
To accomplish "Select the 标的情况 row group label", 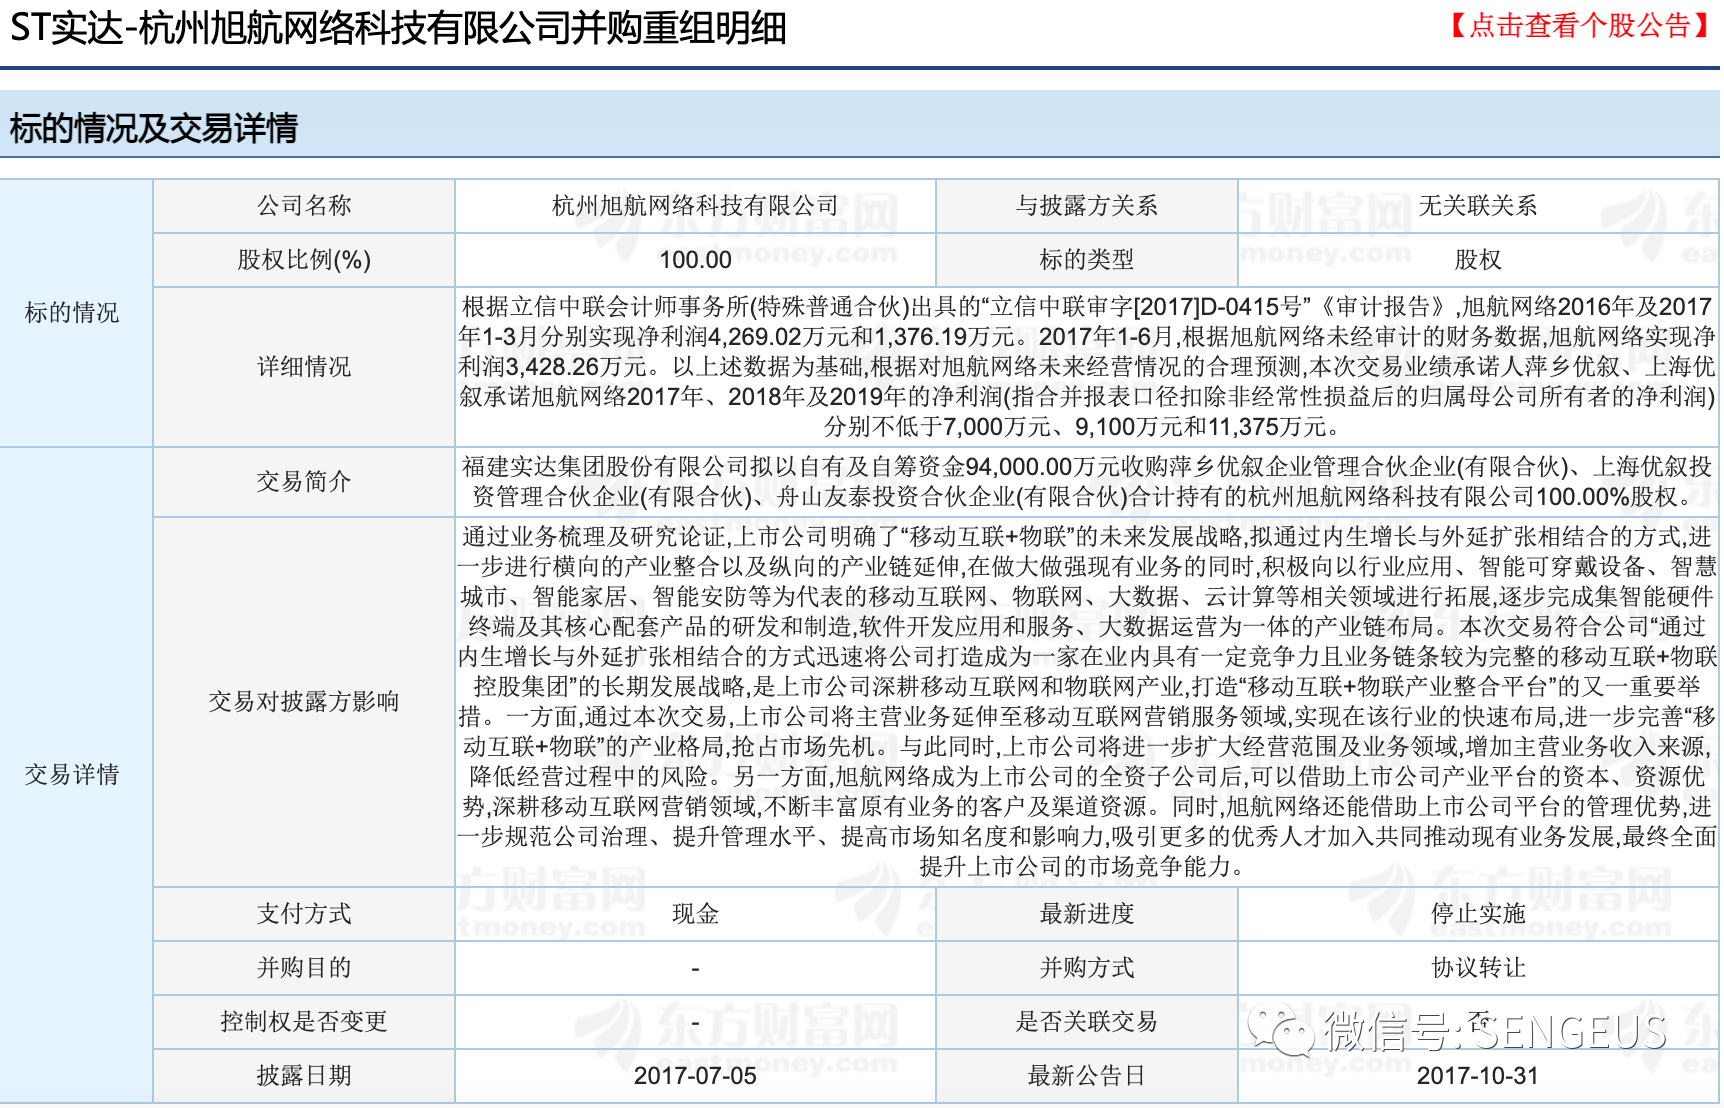I will [x=72, y=313].
